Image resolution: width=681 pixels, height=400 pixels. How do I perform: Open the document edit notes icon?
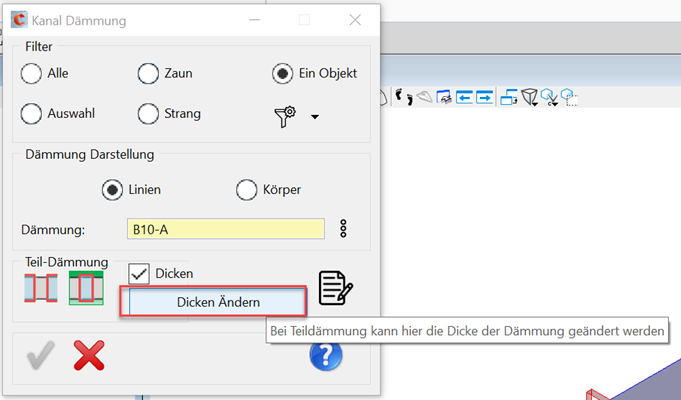point(335,288)
